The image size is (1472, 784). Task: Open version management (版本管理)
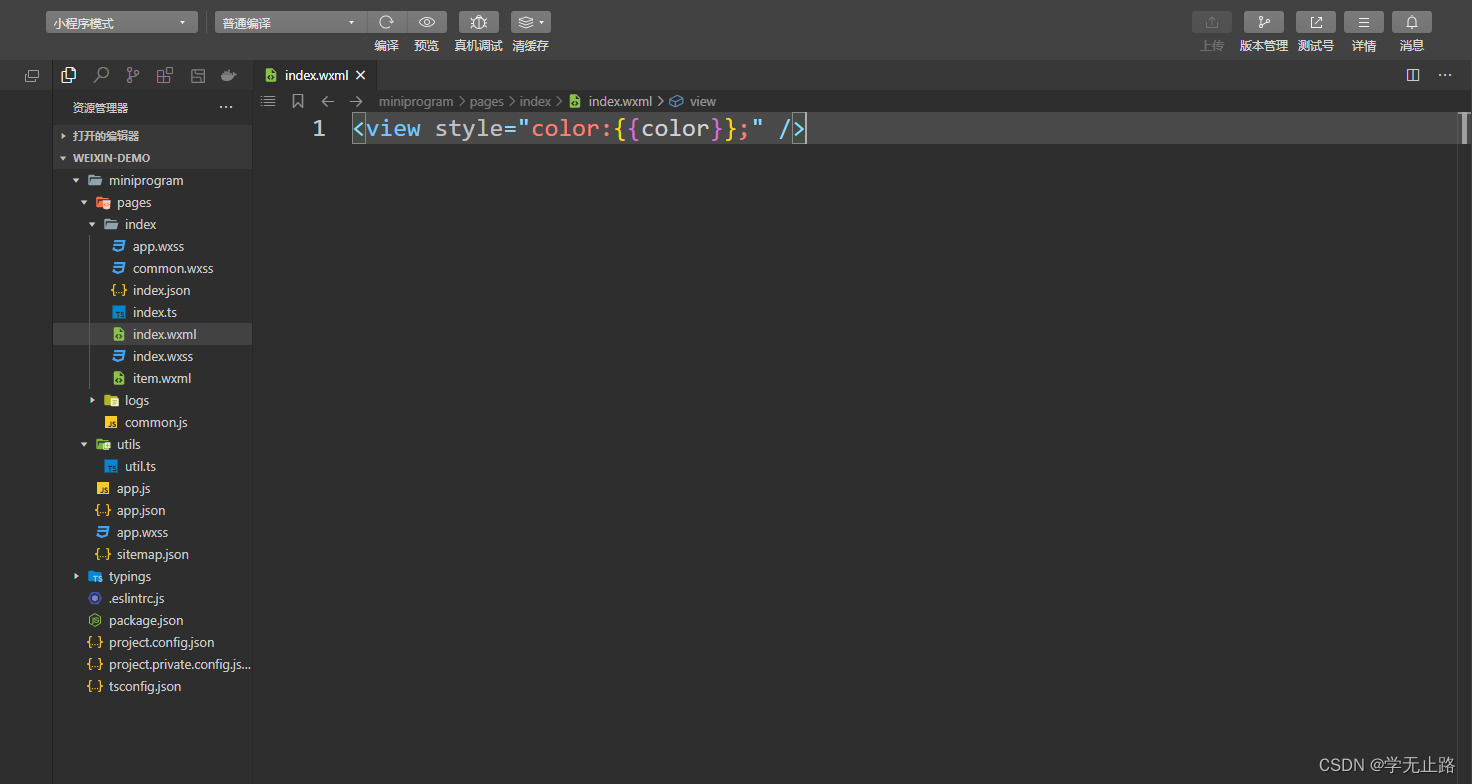tap(1264, 22)
